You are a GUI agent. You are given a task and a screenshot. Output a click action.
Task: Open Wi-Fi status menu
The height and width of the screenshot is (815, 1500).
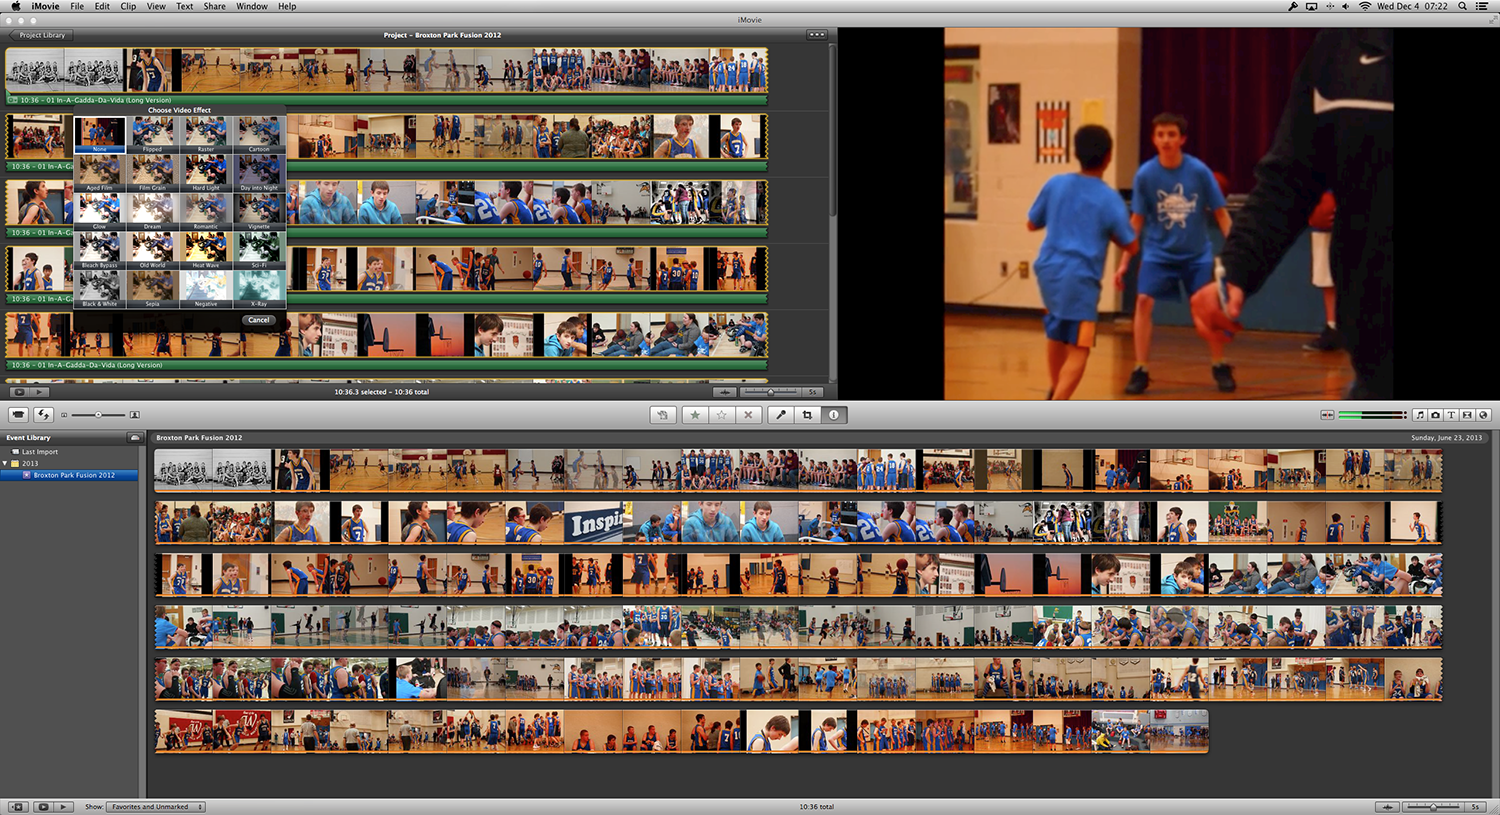[1364, 6]
